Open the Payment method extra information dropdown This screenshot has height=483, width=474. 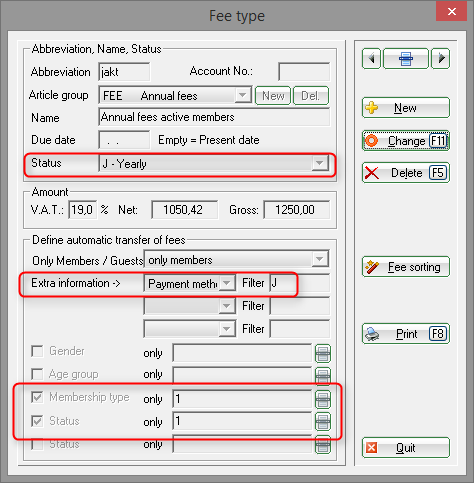tap(190, 283)
